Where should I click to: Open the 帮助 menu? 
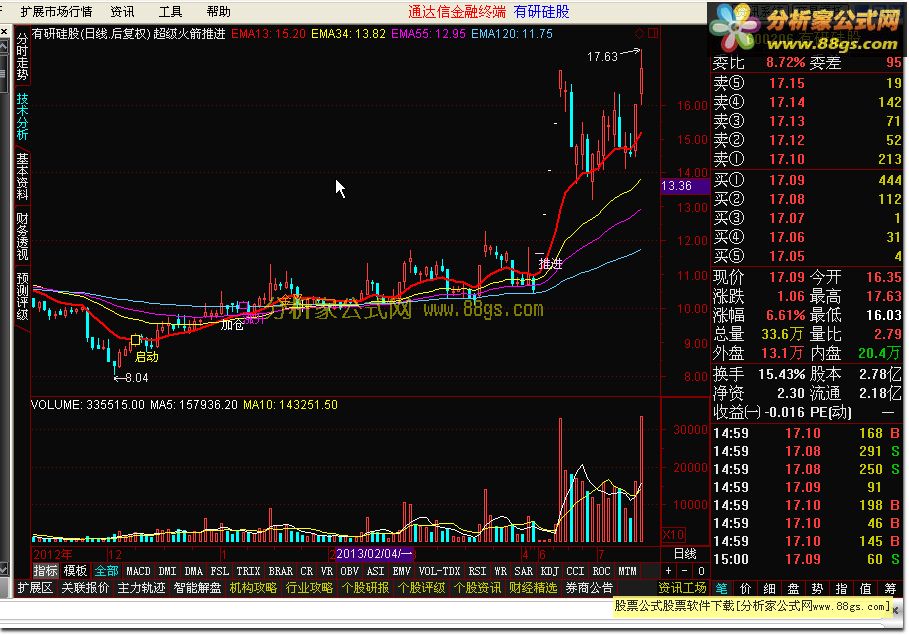219,12
